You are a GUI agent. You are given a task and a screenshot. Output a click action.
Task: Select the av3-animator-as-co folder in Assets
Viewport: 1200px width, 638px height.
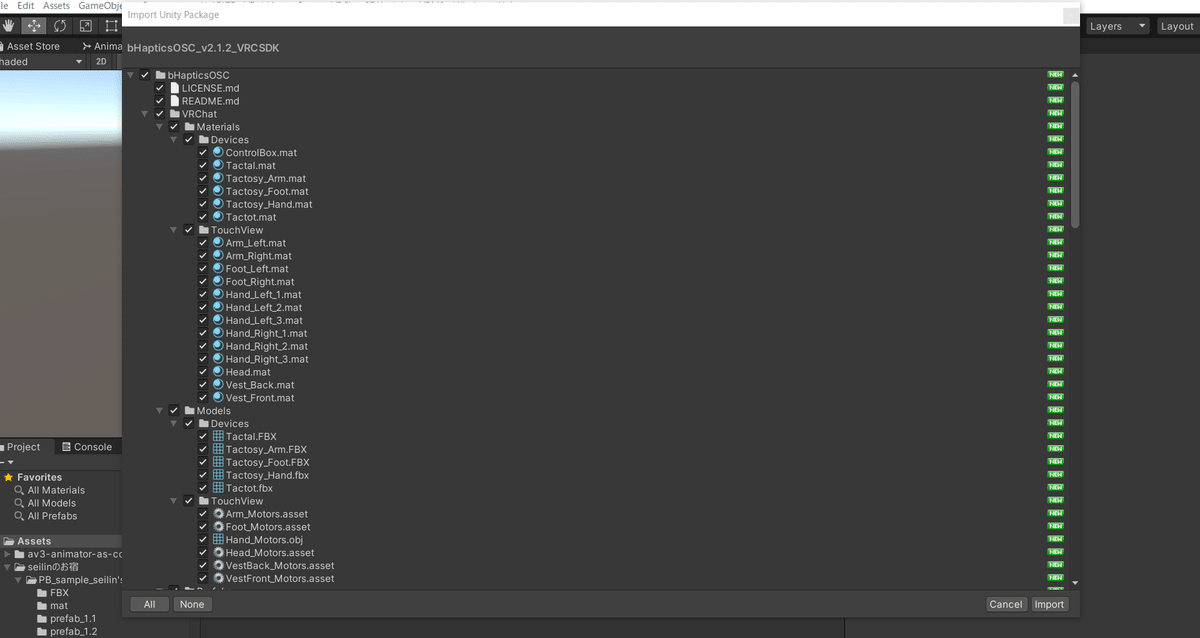[x=74, y=554]
